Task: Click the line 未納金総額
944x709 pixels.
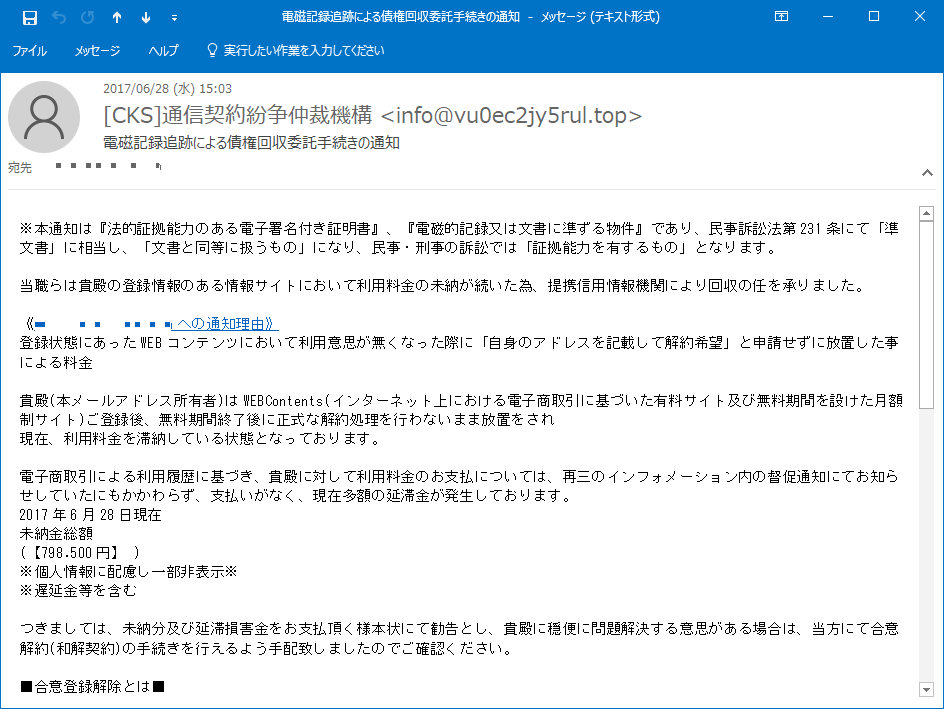Action: coord(56,533)
